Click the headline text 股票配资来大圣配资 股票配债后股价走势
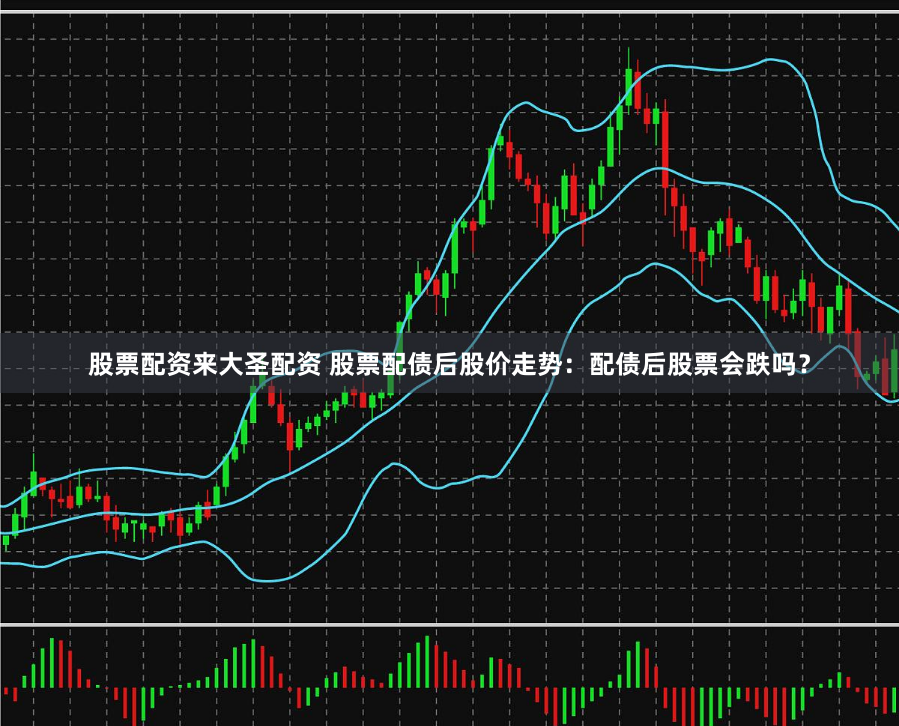The width and height of the screenshot is (899, 726). (324, 364)
